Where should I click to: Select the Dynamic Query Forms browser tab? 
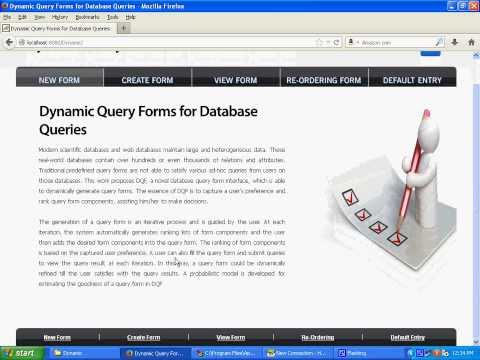(x=58, y=28)
